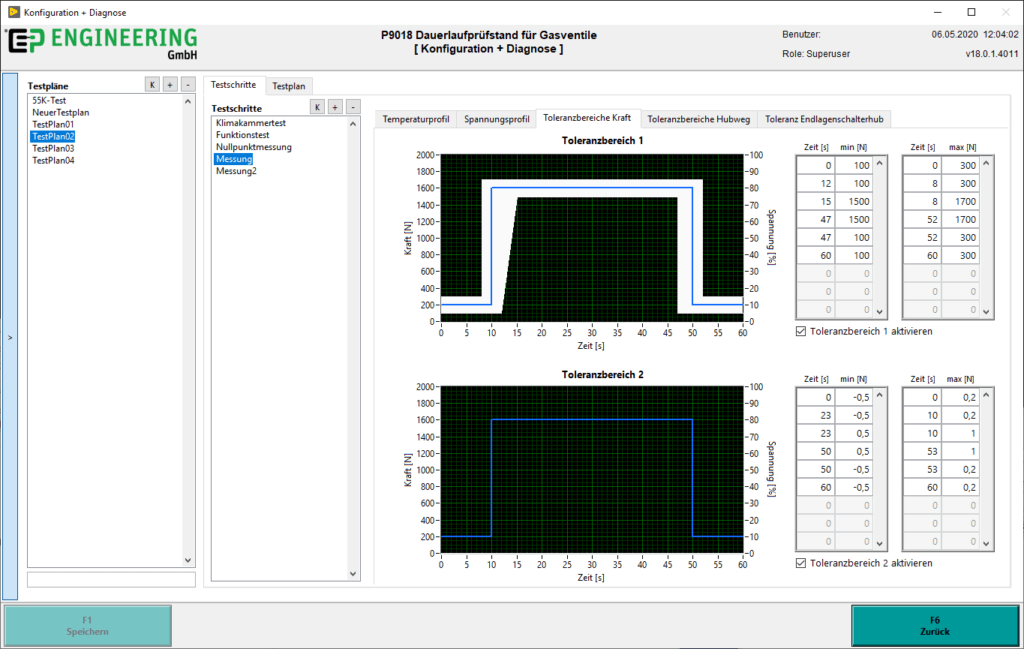
Task: Add a test step with Testschritte plus button
Action: coord(335,107)
